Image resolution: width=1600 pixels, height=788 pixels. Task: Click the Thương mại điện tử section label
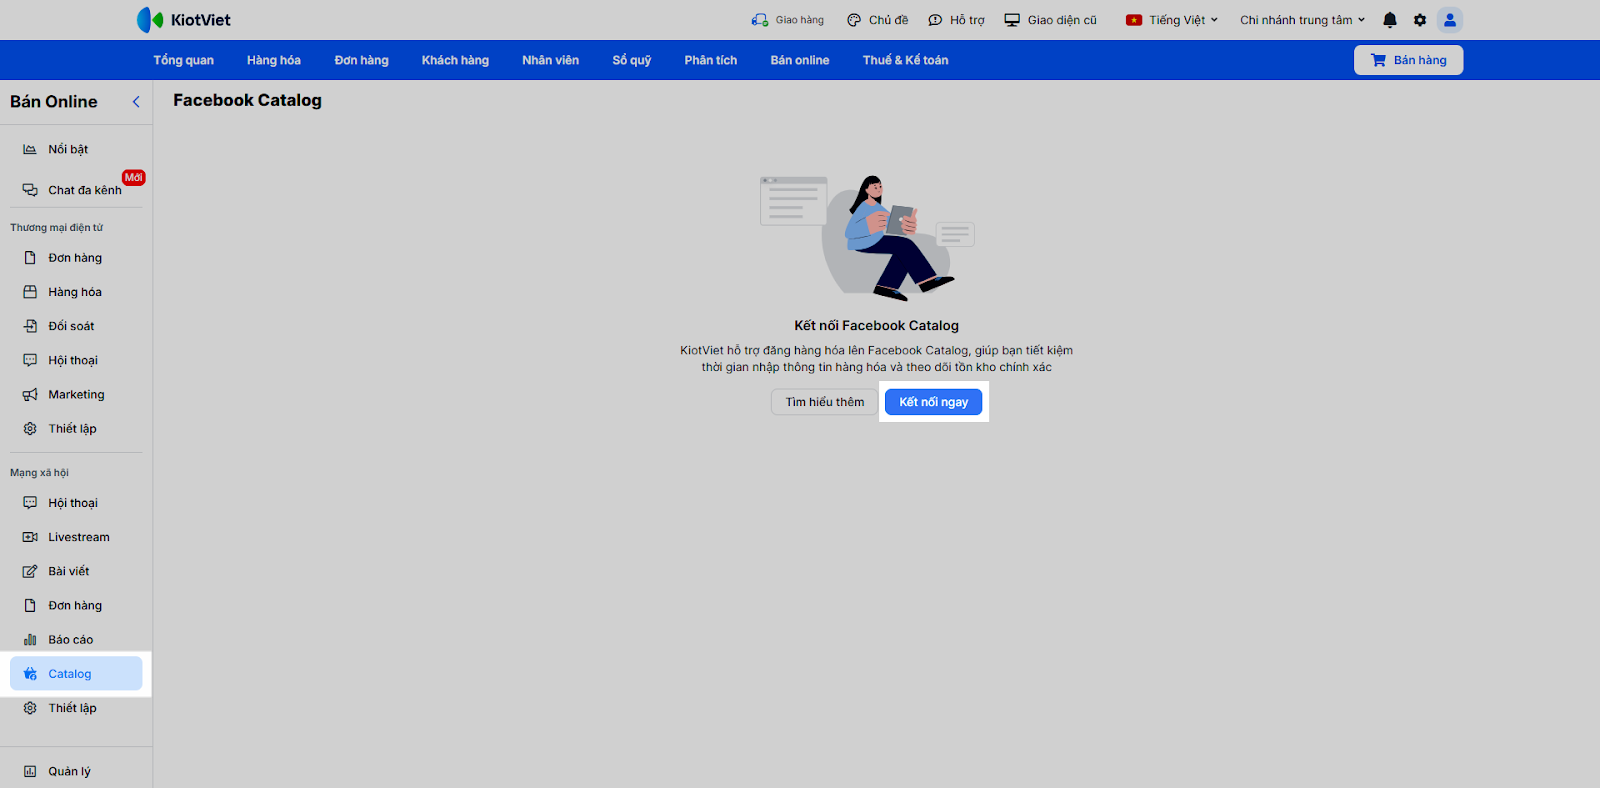click(57, 228)
